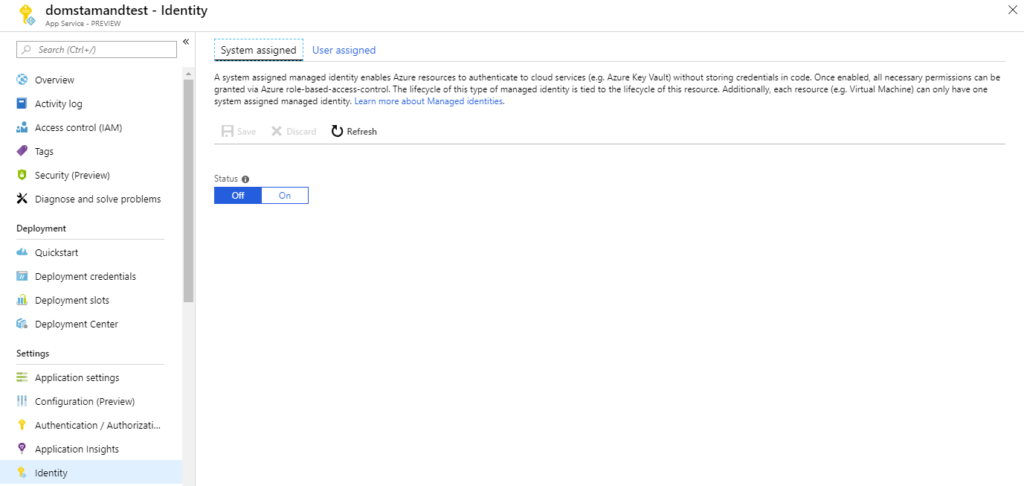The width and height of the screenshot is (1024, 486).
Task: Click the Configuration sliders icon
Action: click(x=22, y=401)
